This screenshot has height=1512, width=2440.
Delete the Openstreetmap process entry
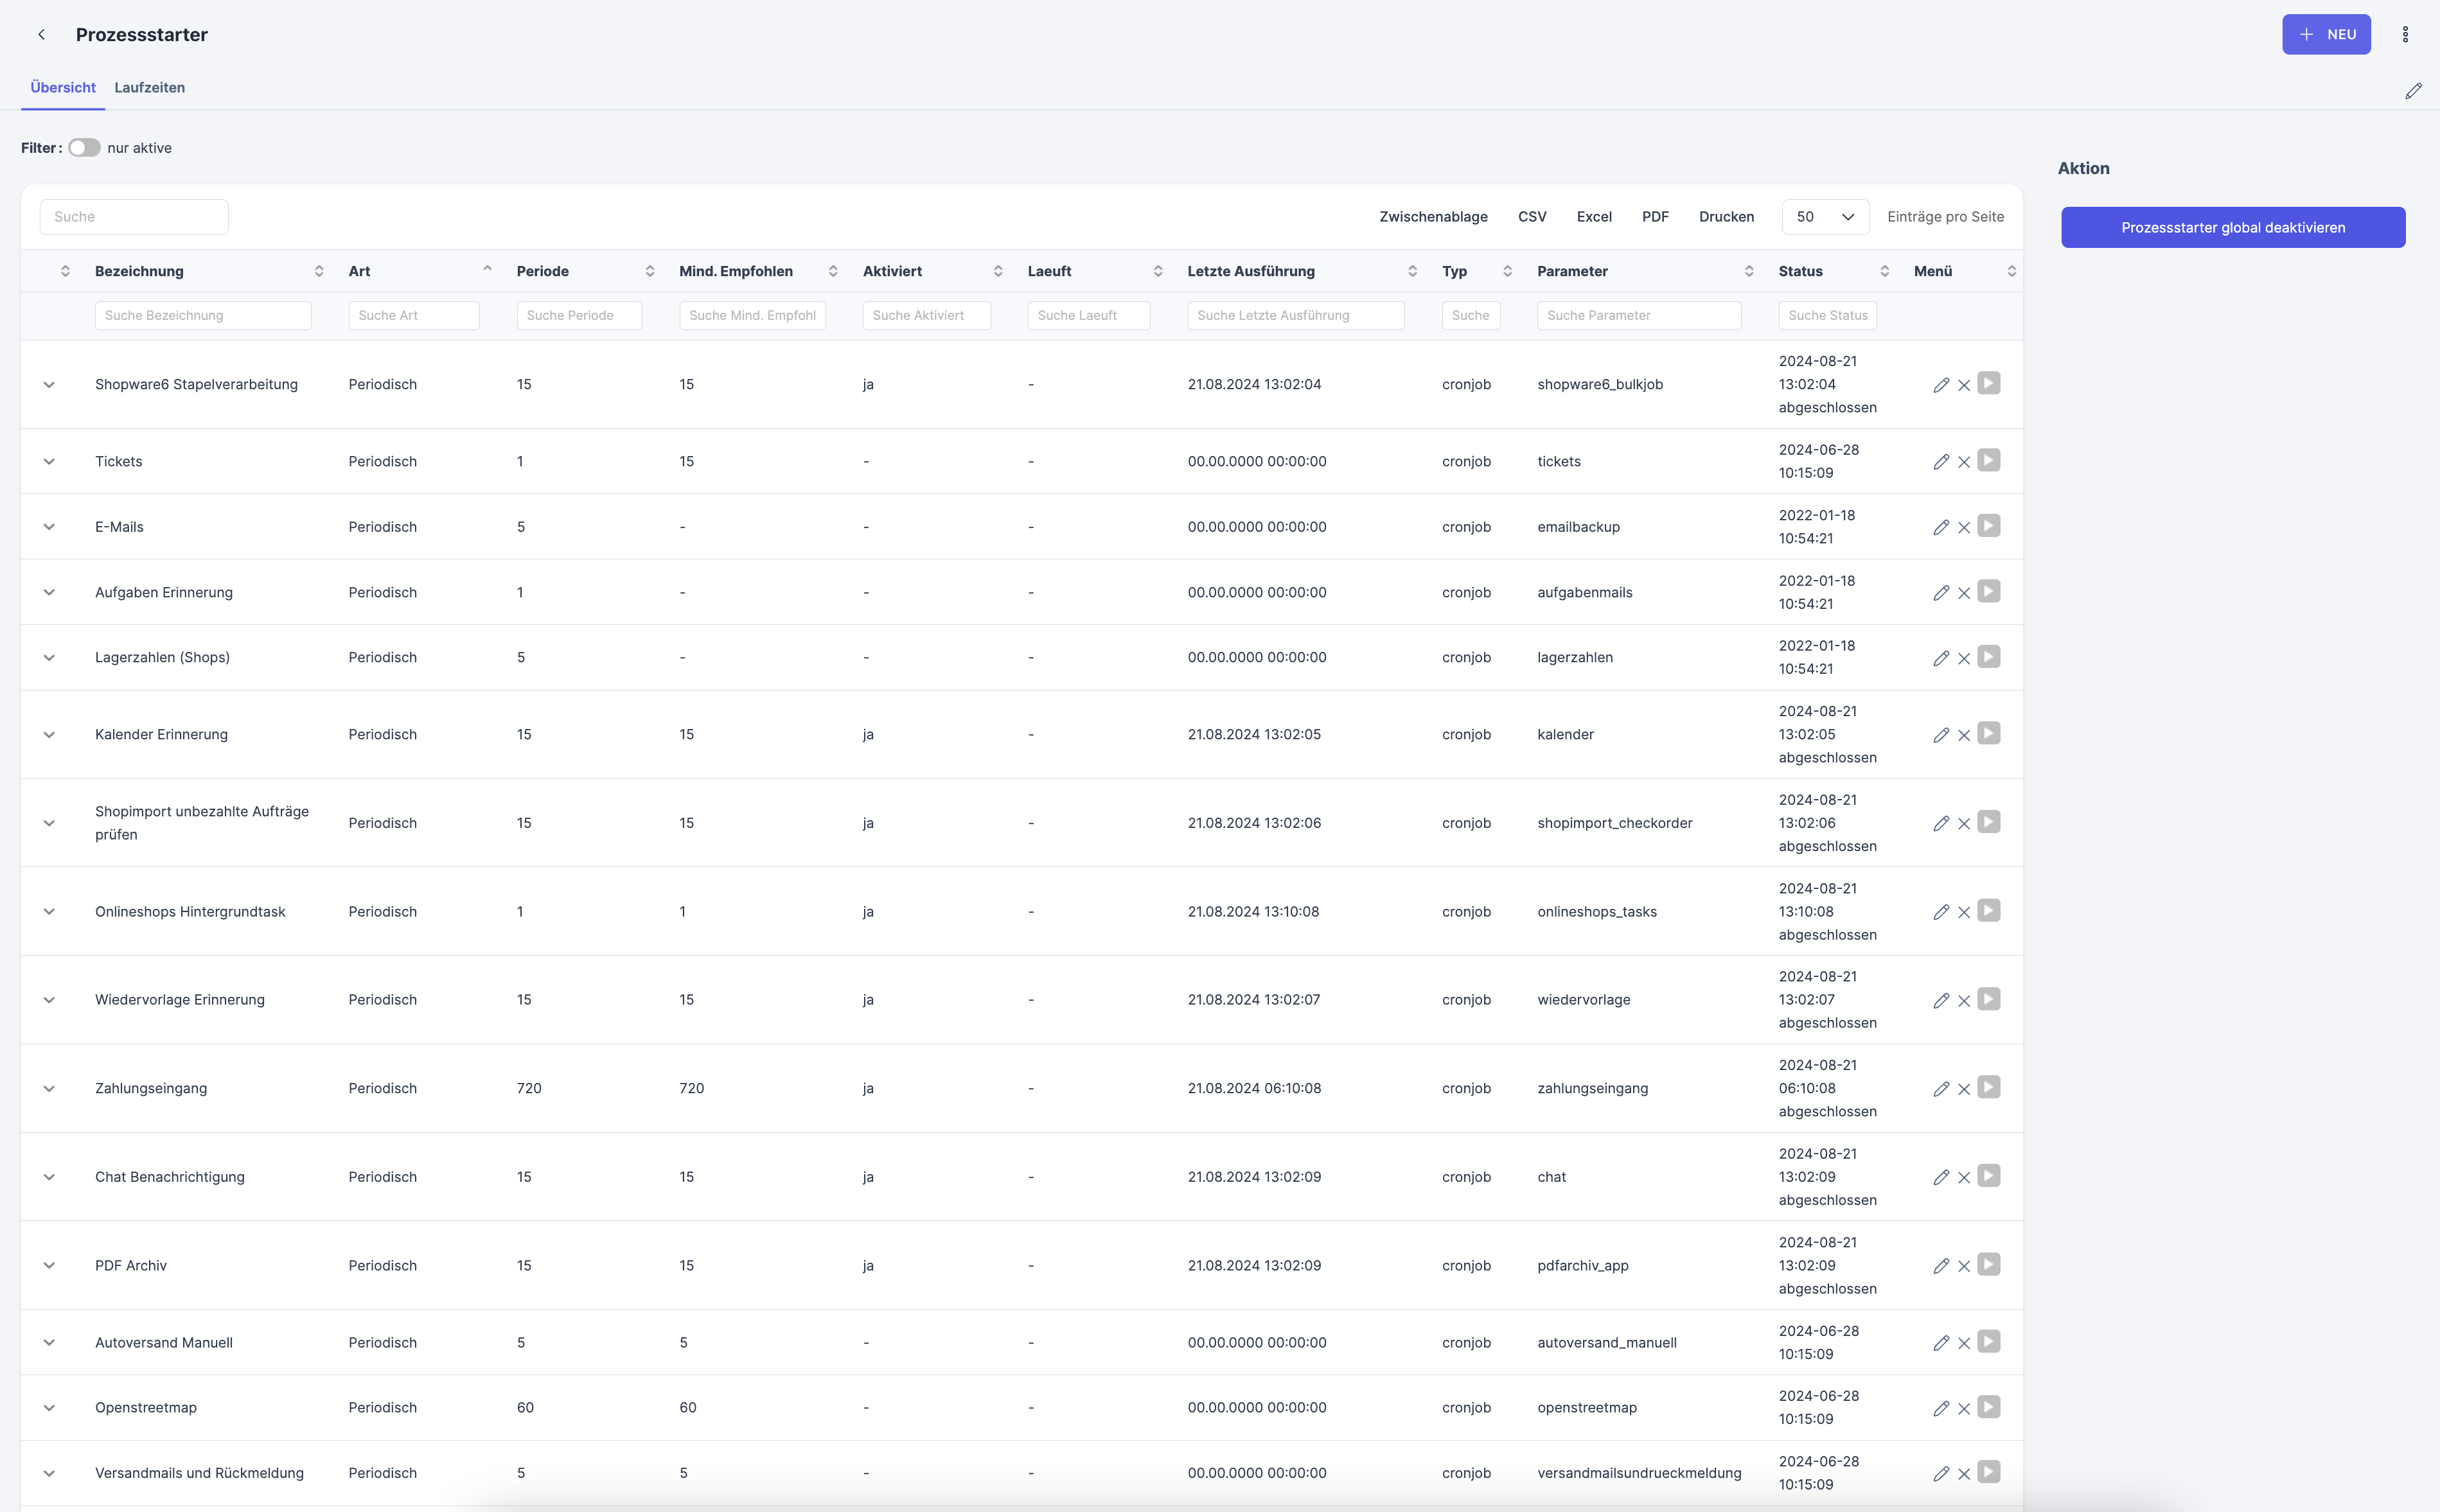(1964, 1409)
